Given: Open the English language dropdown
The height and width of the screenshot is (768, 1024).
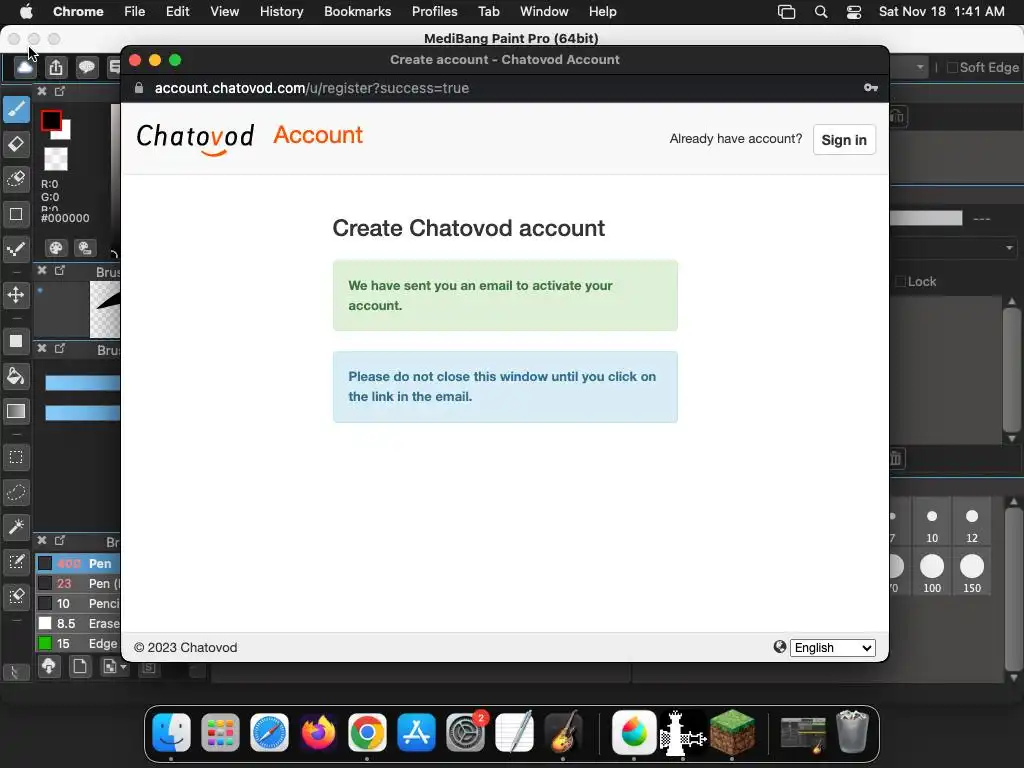Looking at the screenshot, I should click(833, 648).
